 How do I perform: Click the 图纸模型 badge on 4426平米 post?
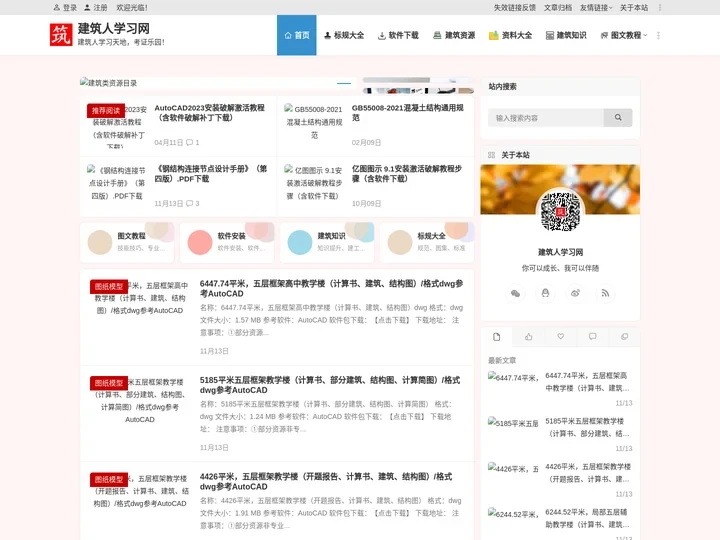click(109, 479)
